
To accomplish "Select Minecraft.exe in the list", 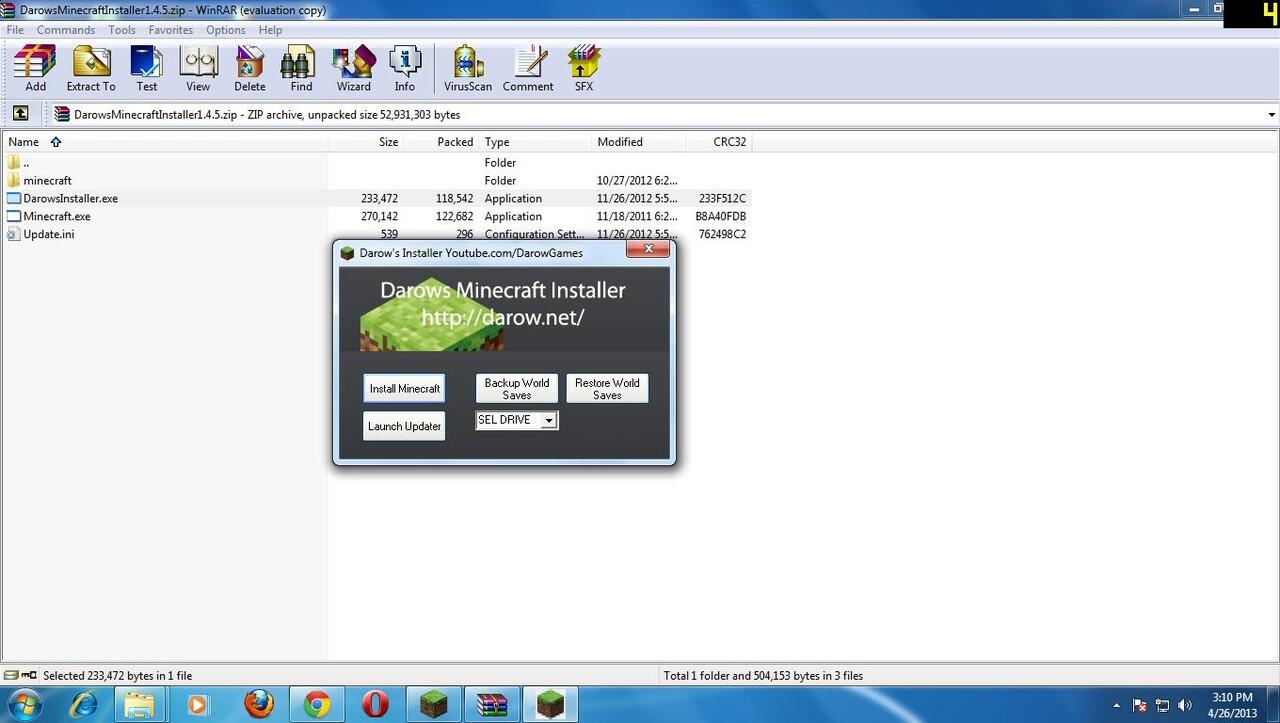I will (x=377, y=216).
